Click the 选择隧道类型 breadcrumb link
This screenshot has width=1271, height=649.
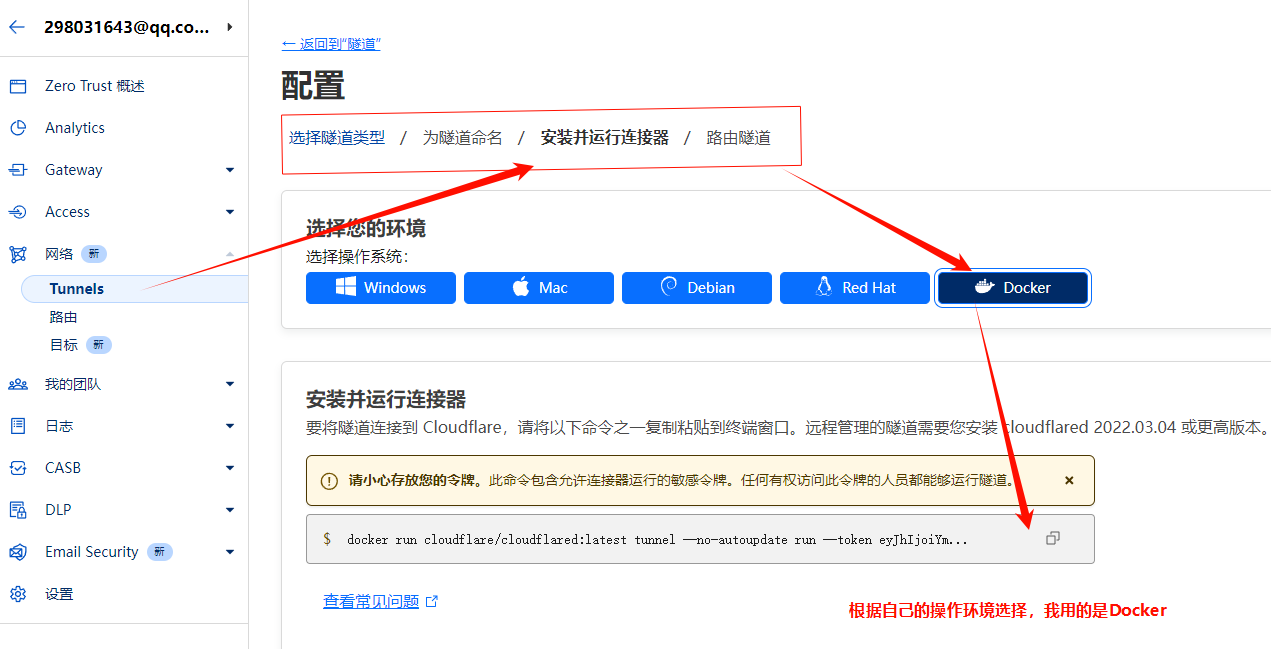[x=337, y=138]
